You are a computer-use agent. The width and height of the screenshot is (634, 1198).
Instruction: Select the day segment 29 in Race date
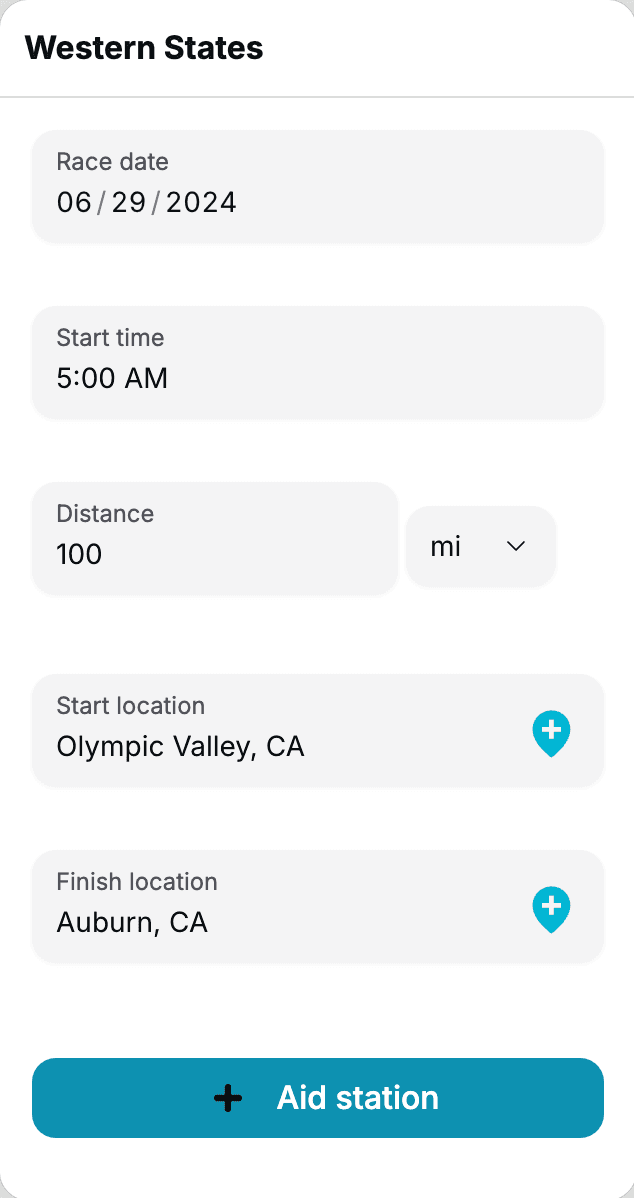(129, 203)
